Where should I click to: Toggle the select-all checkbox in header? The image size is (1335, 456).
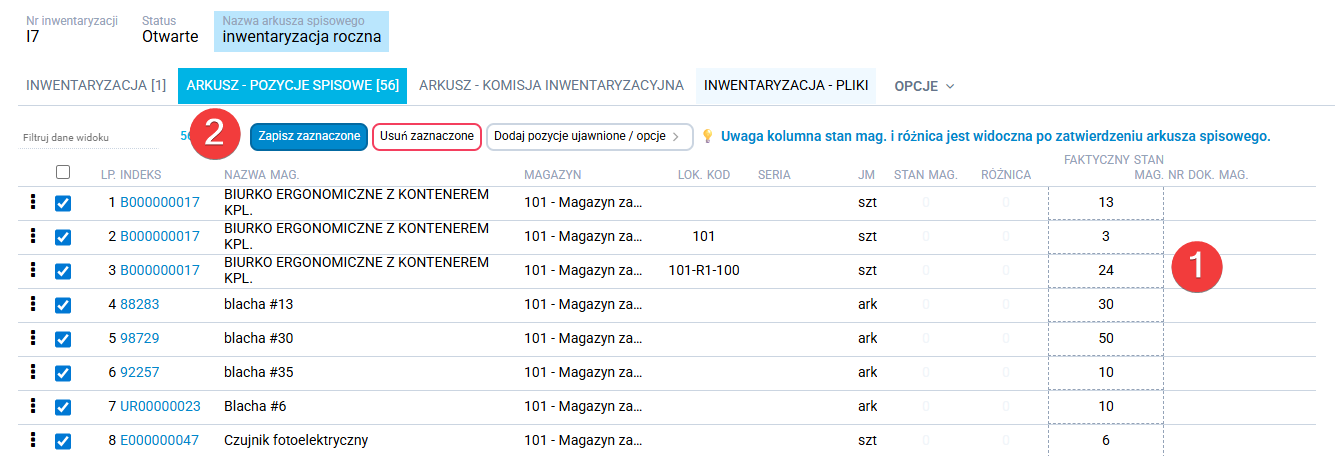pyautogui.click(x=63, y=172)
